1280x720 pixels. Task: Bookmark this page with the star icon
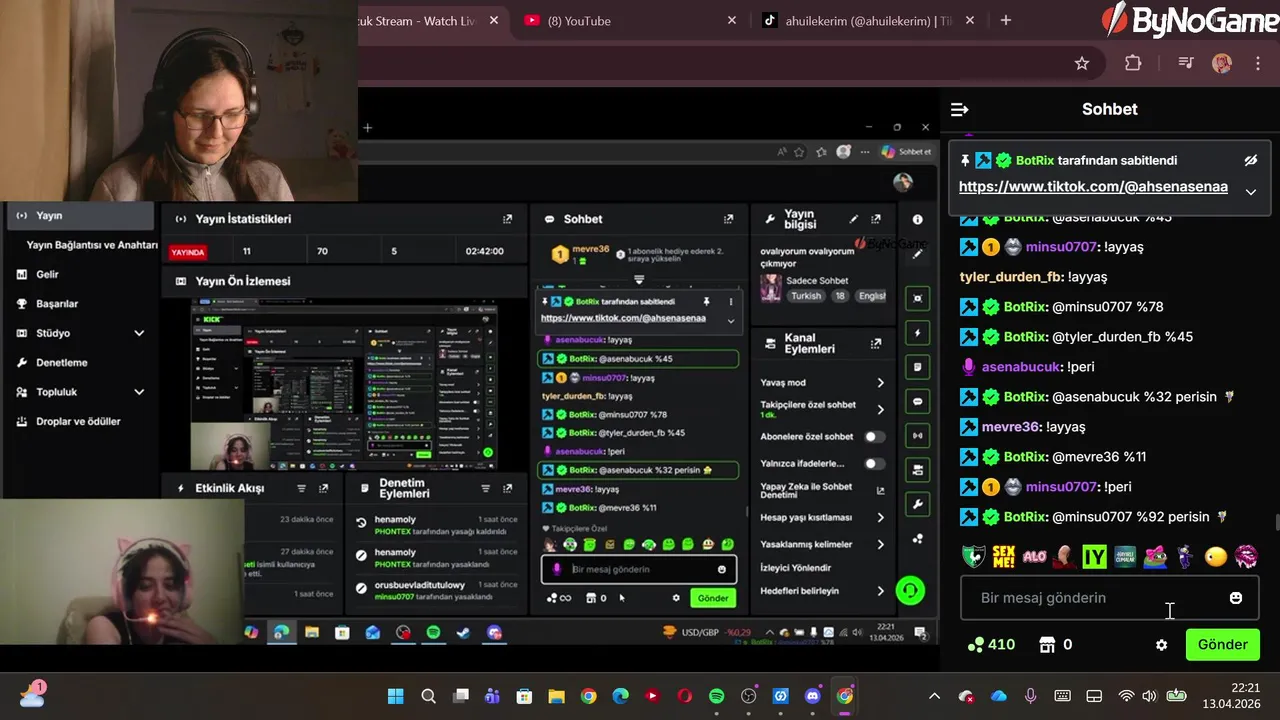tap(1082, 64)
